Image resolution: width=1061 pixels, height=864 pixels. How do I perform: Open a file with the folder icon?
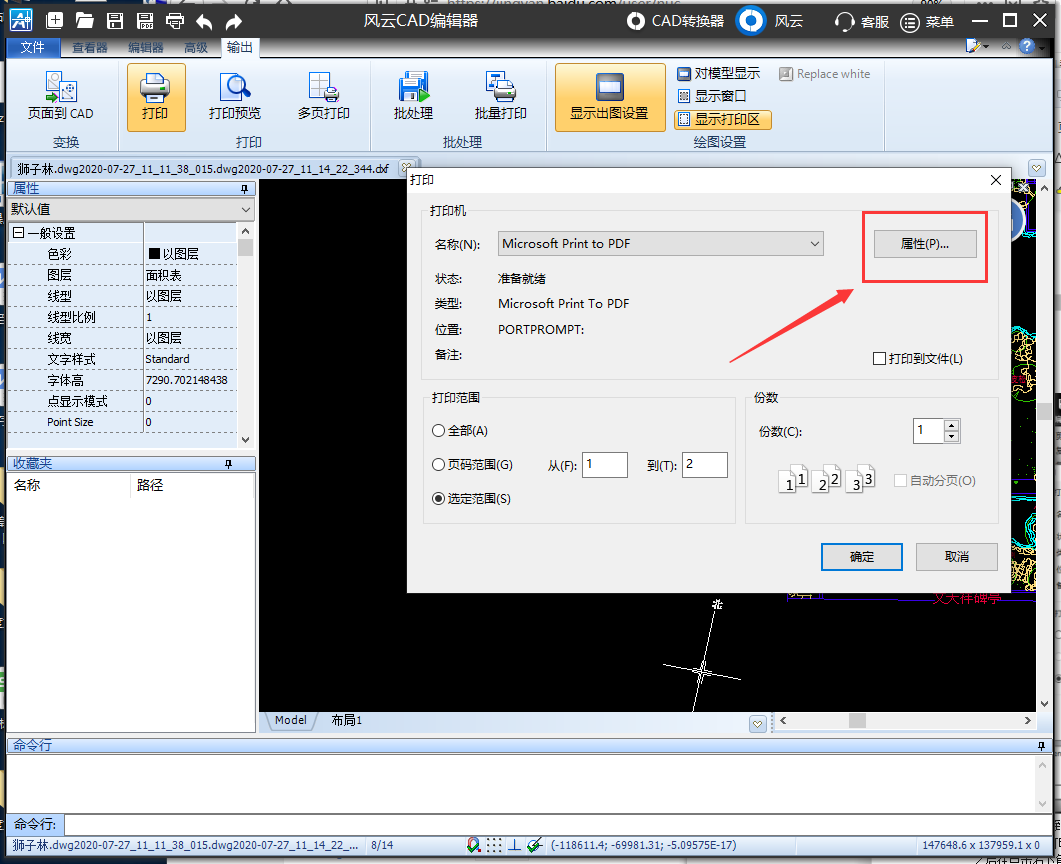85,20
